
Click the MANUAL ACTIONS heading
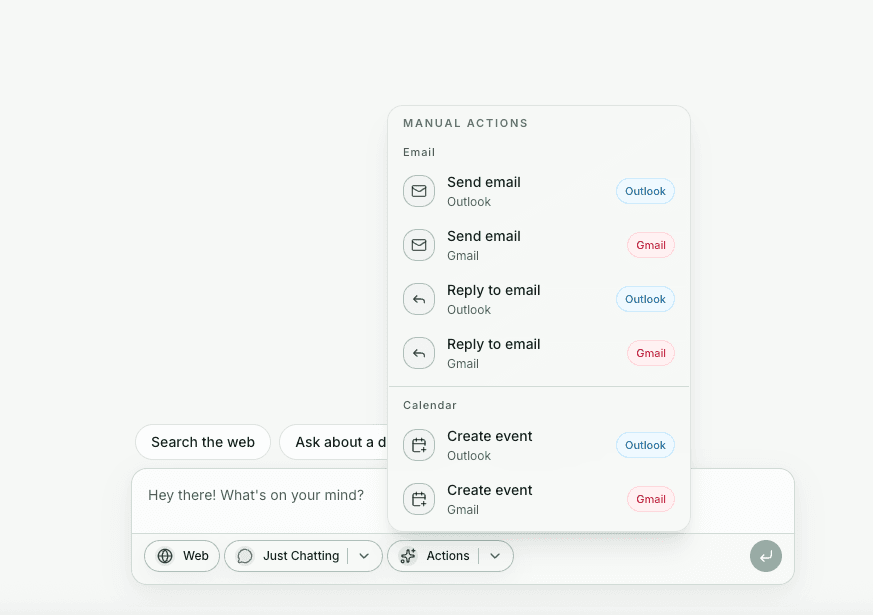click(x=465, y=123)
